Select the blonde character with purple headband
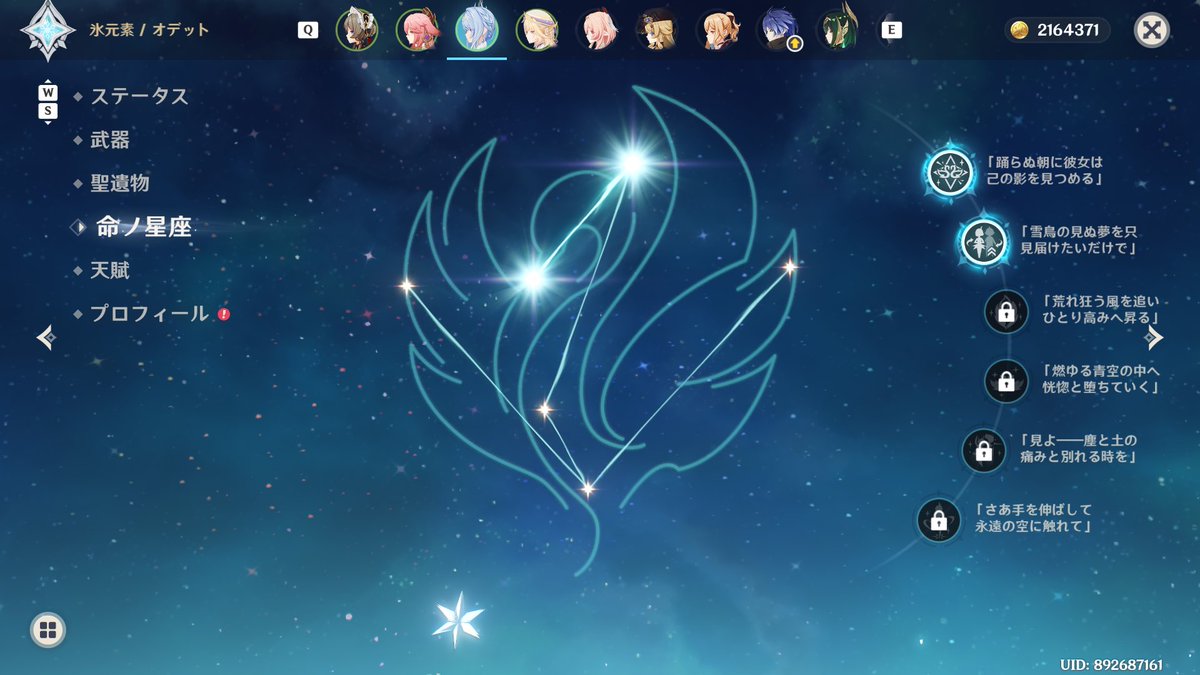 click(537, 30)
